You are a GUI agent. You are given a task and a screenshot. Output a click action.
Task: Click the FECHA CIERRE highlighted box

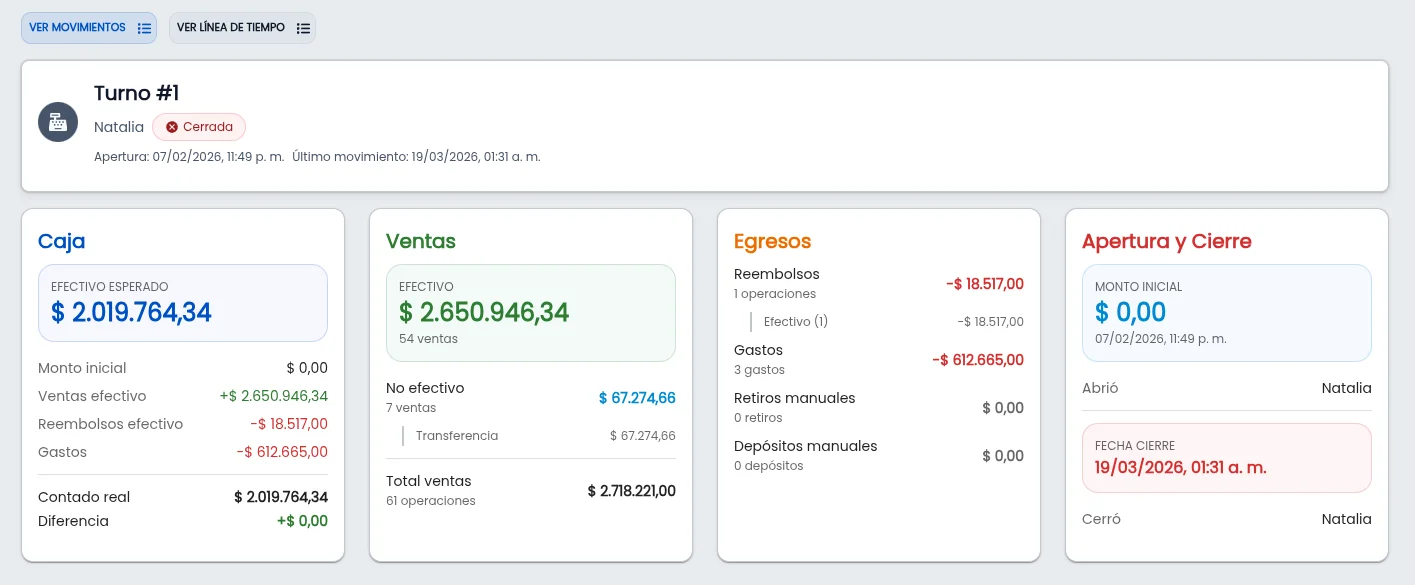[1227, 457]
